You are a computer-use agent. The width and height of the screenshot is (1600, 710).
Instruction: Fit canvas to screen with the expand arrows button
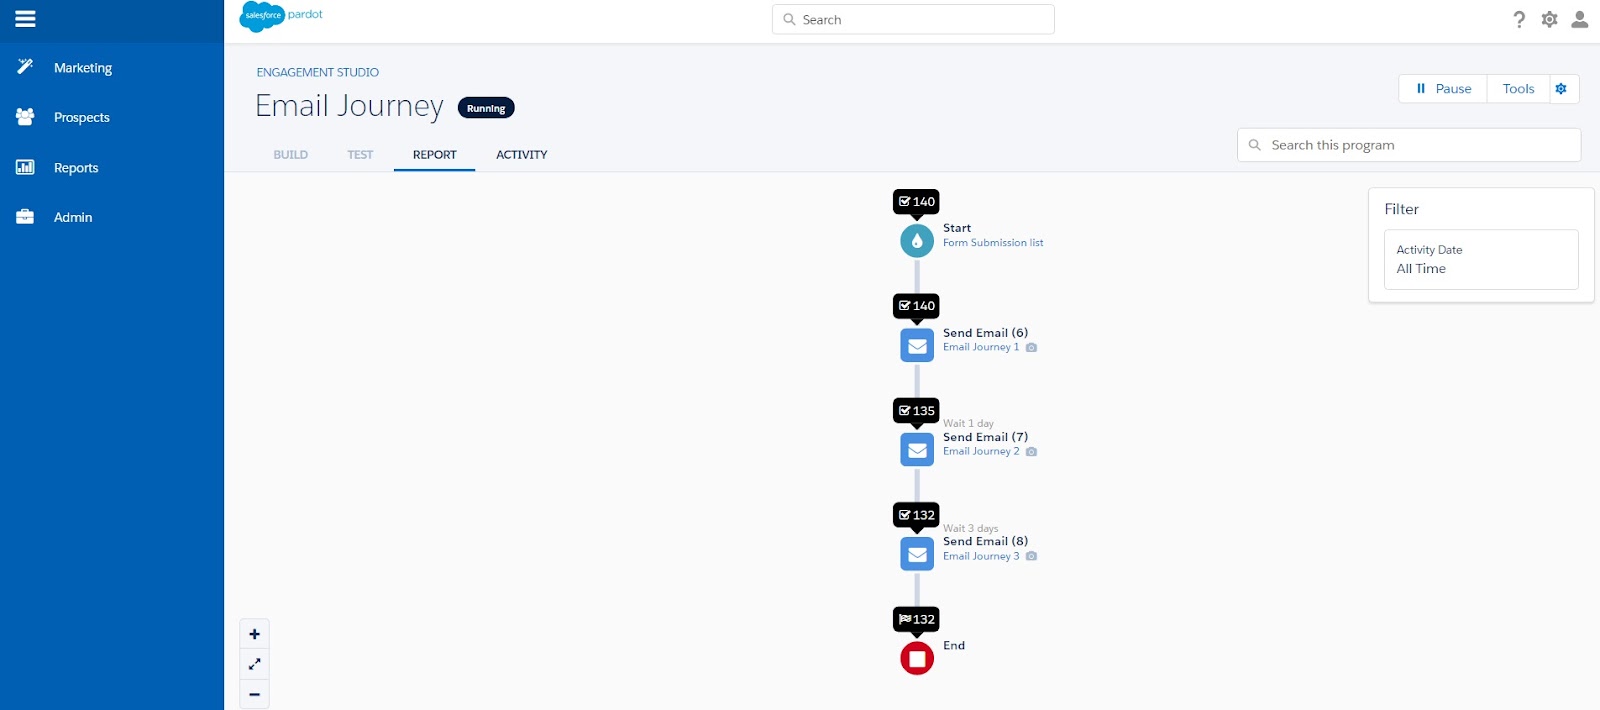(x=254, y=664)
